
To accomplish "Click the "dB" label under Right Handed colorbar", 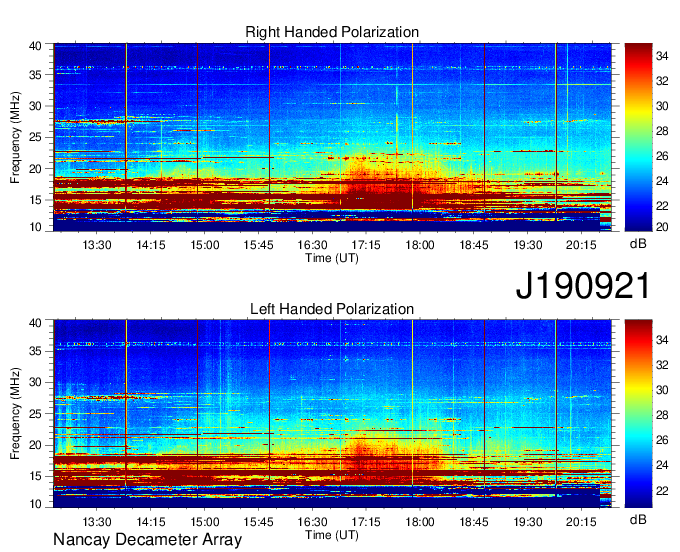I will point(638,244).
